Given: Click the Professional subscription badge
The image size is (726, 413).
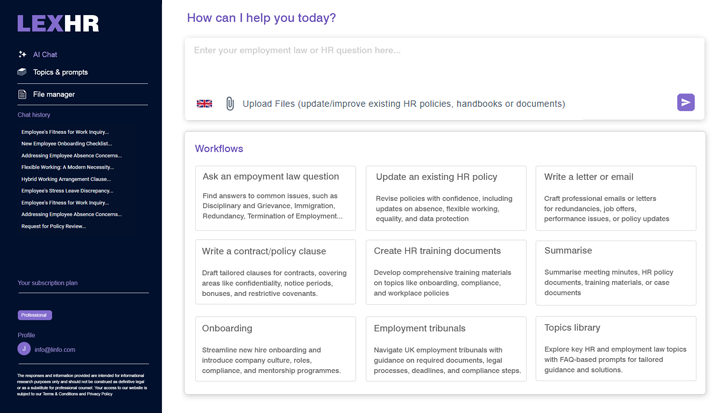Looking at the screenshot, I should pyautogui.click(x=35, y=315).
